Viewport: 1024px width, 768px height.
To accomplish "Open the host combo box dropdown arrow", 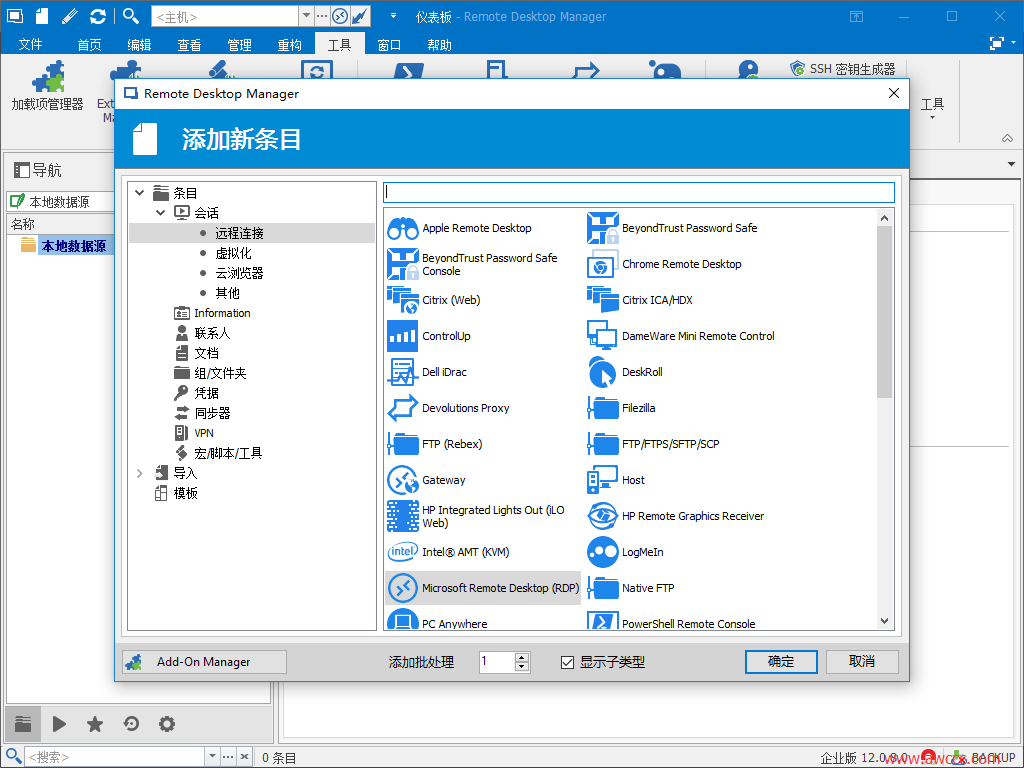I will 306,16.
